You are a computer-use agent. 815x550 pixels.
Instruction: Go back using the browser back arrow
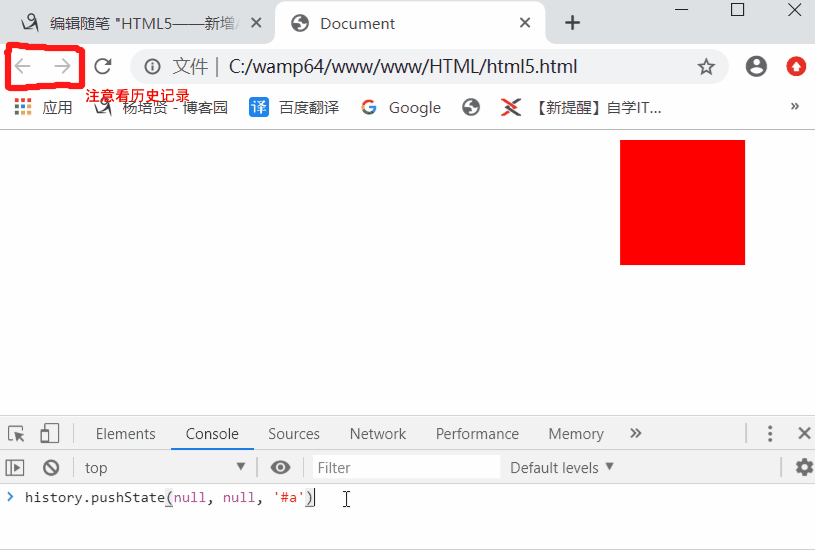point(23,66)
